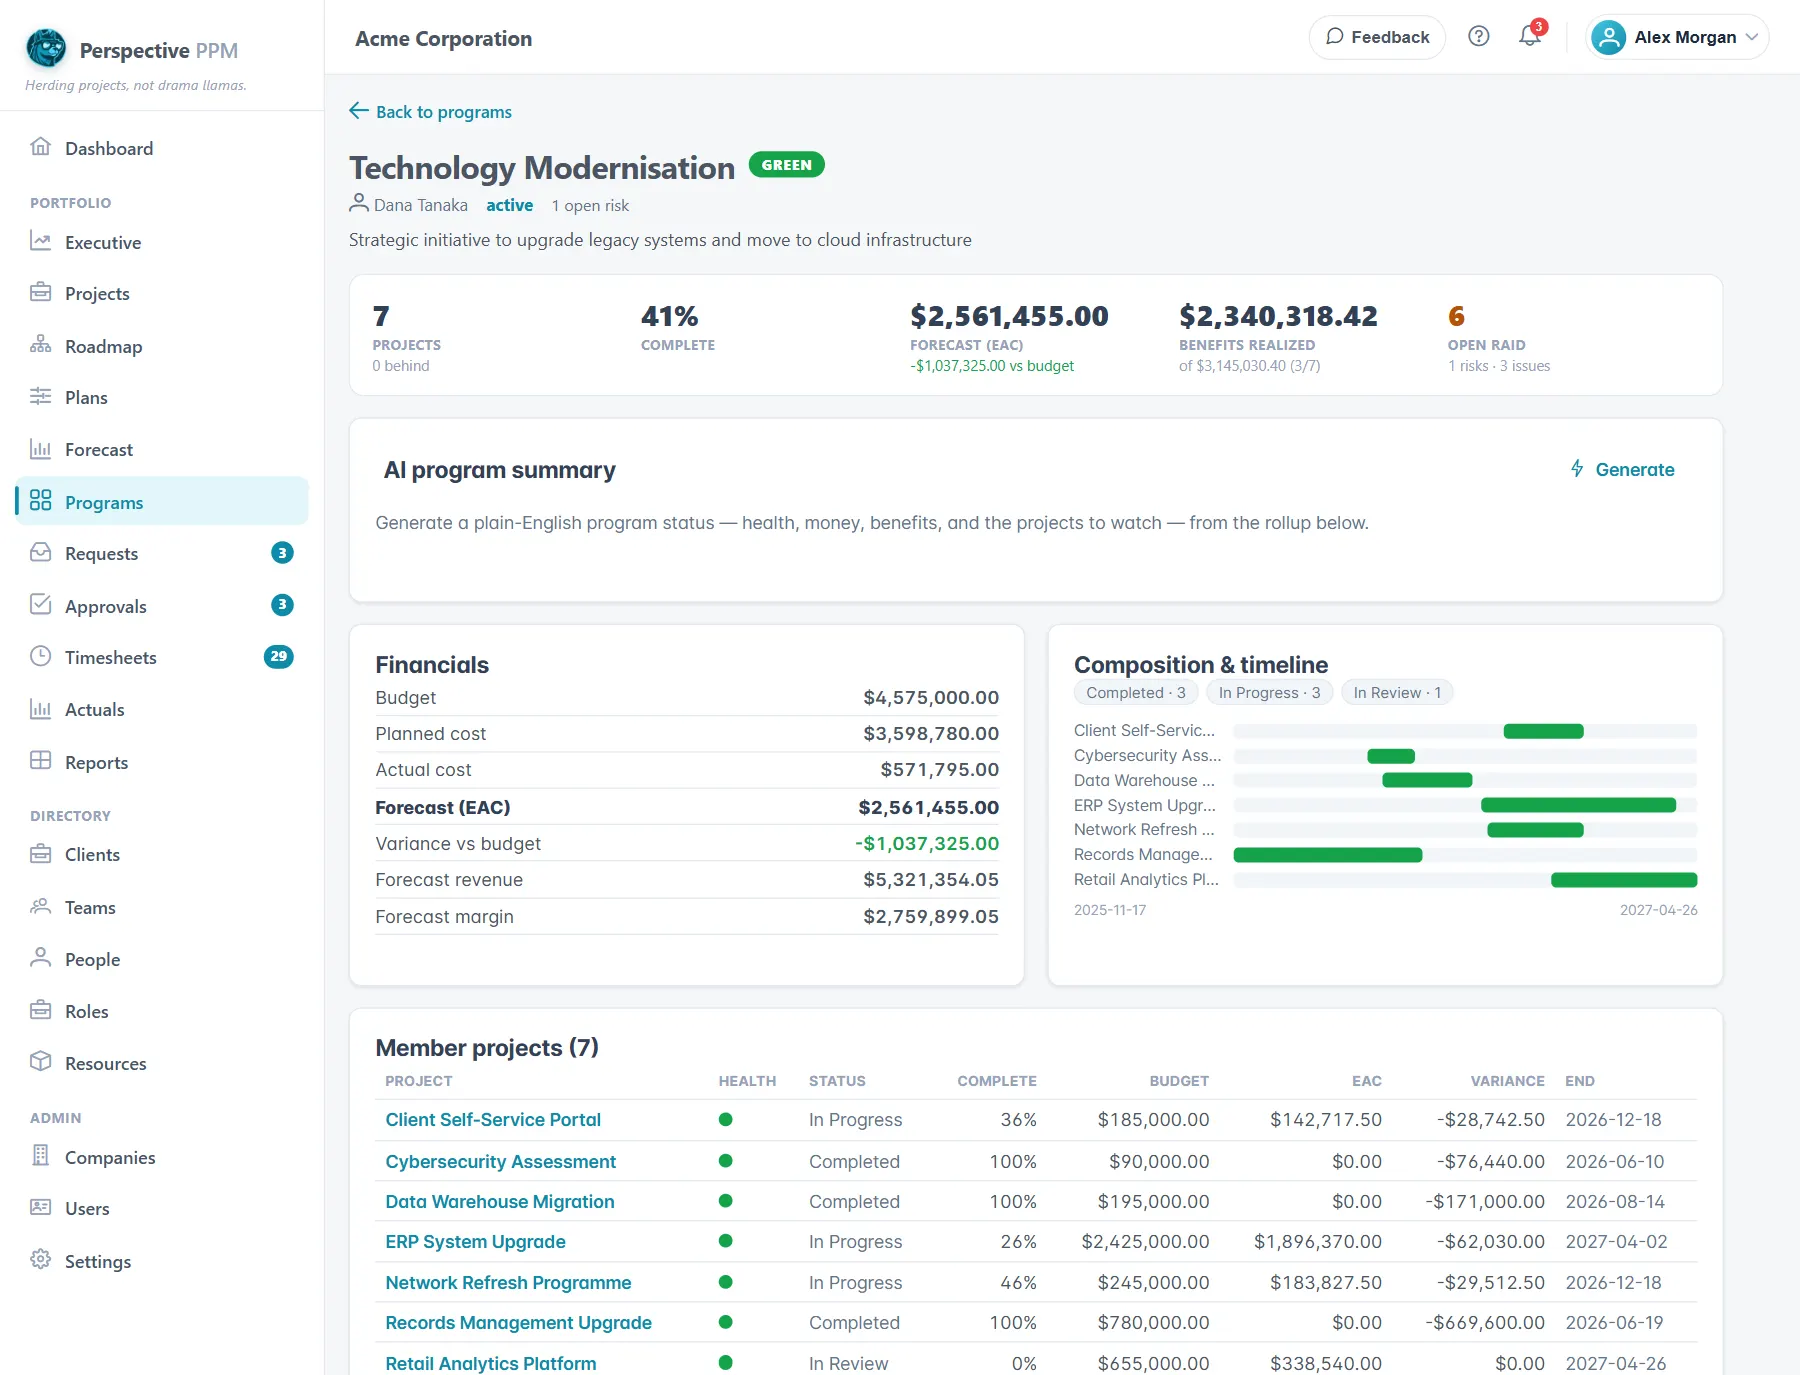
Task: Click Generate for AI program summary
Action: click(x=1622, y=469)
